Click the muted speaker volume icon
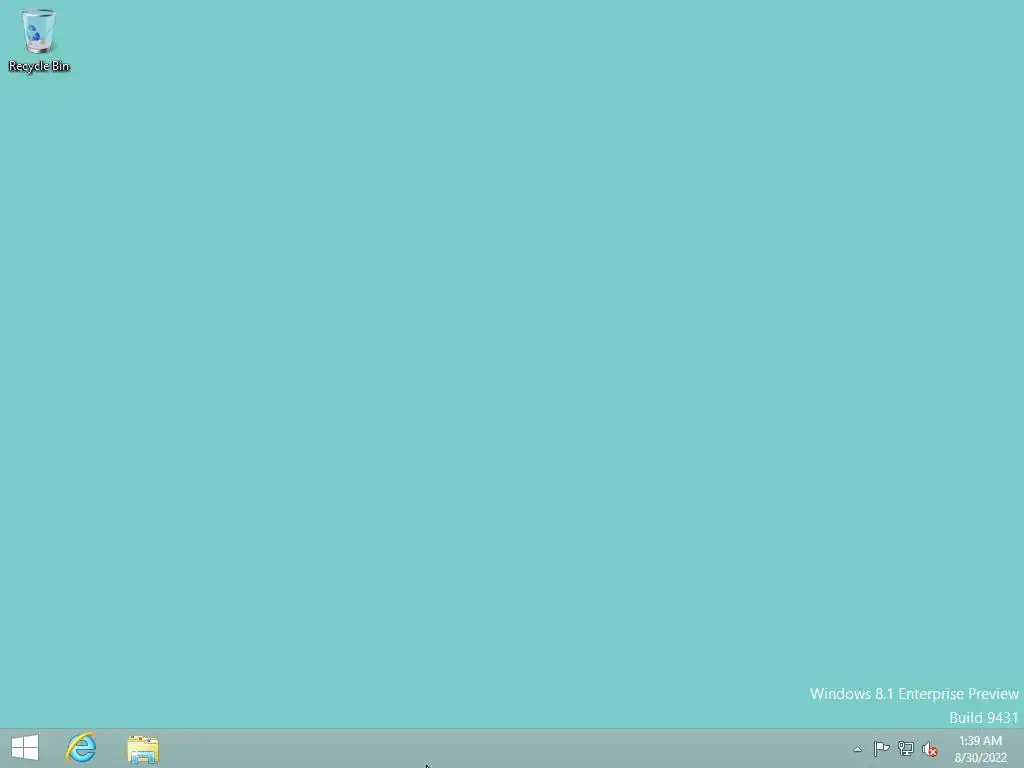The image size is (1024, 768). [x=929, y=749]
